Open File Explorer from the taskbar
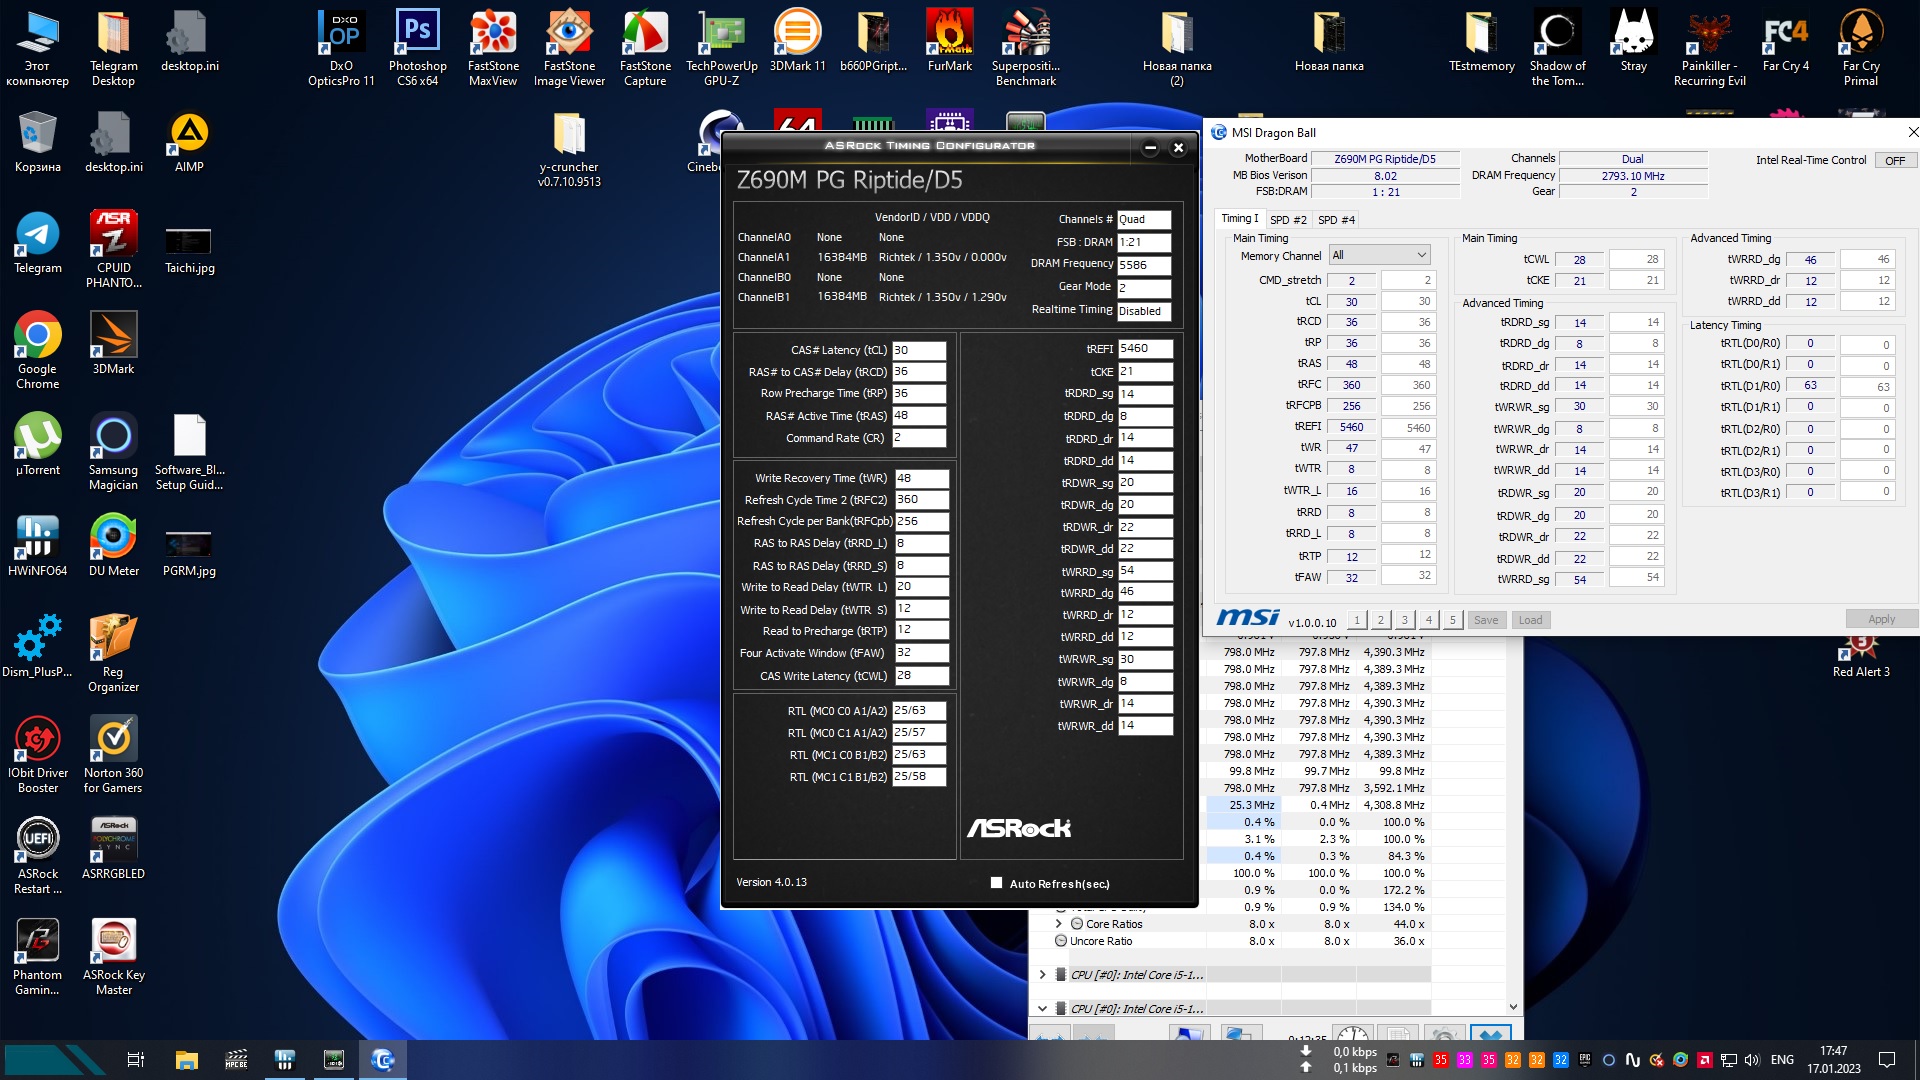Image resolution: width=1920 pixels, height=1080 pixels. point(186,1060)
